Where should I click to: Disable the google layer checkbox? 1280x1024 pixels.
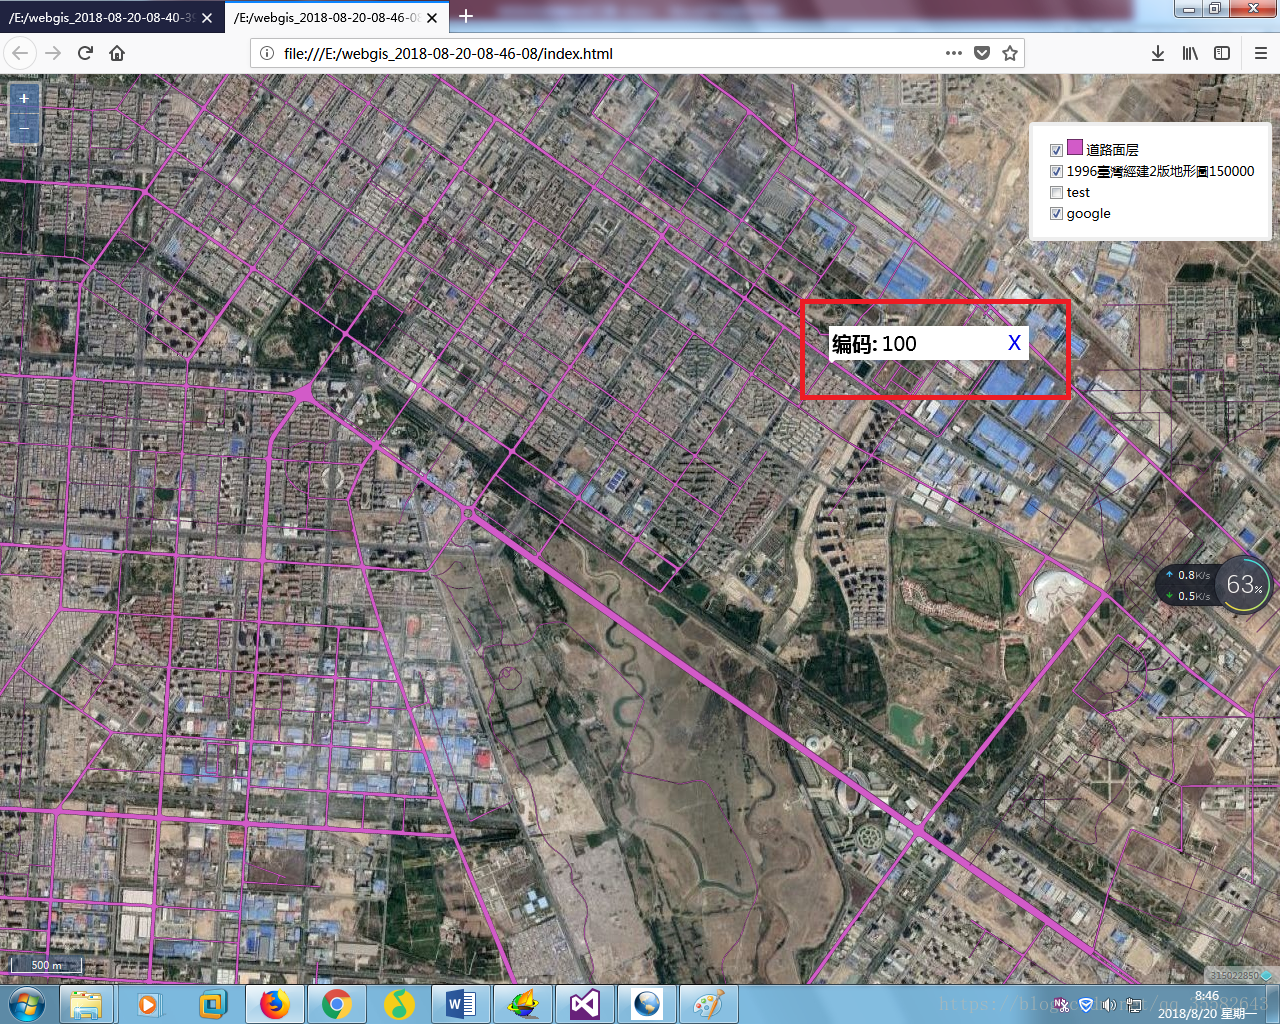pyautogui.click(x=1056, y=213)
